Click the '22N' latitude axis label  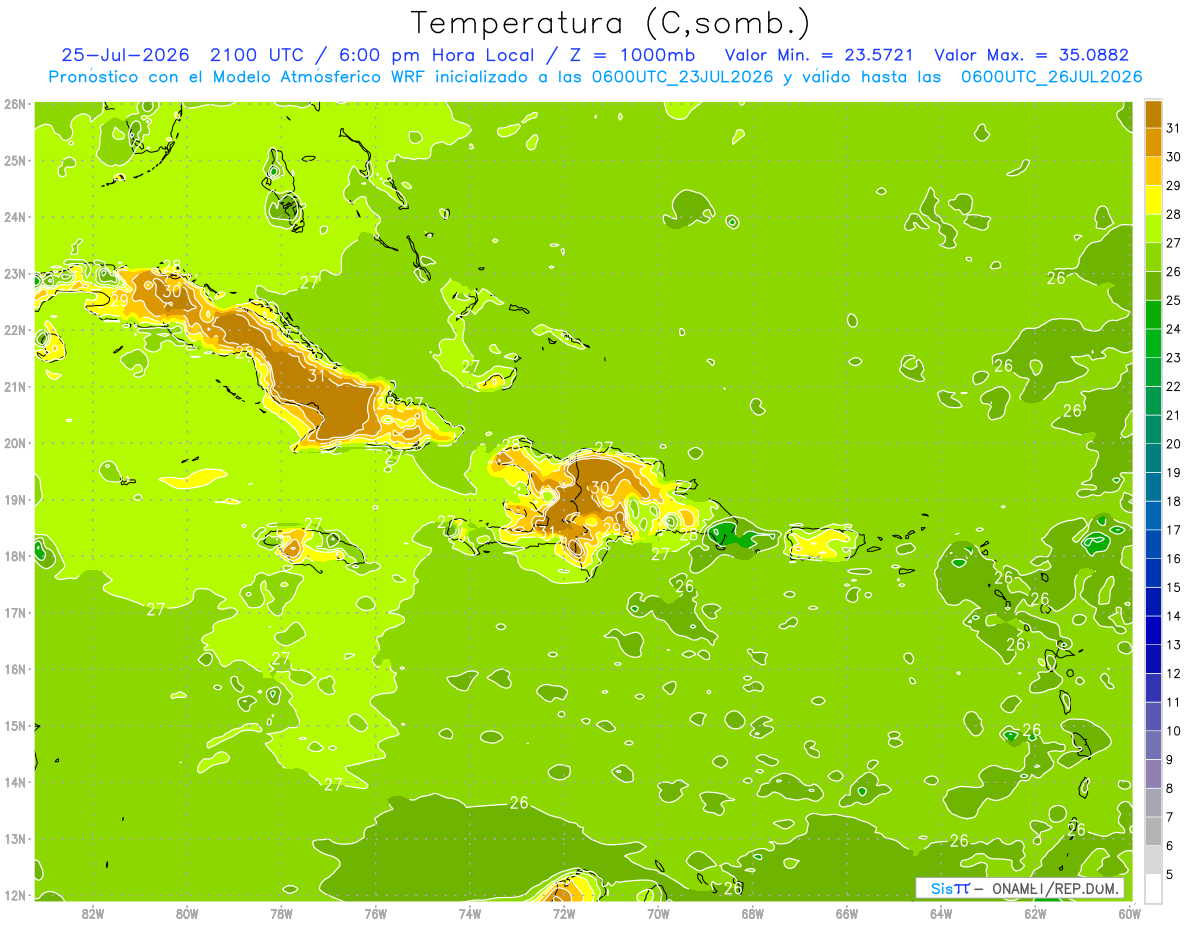[x=15, y=330]
